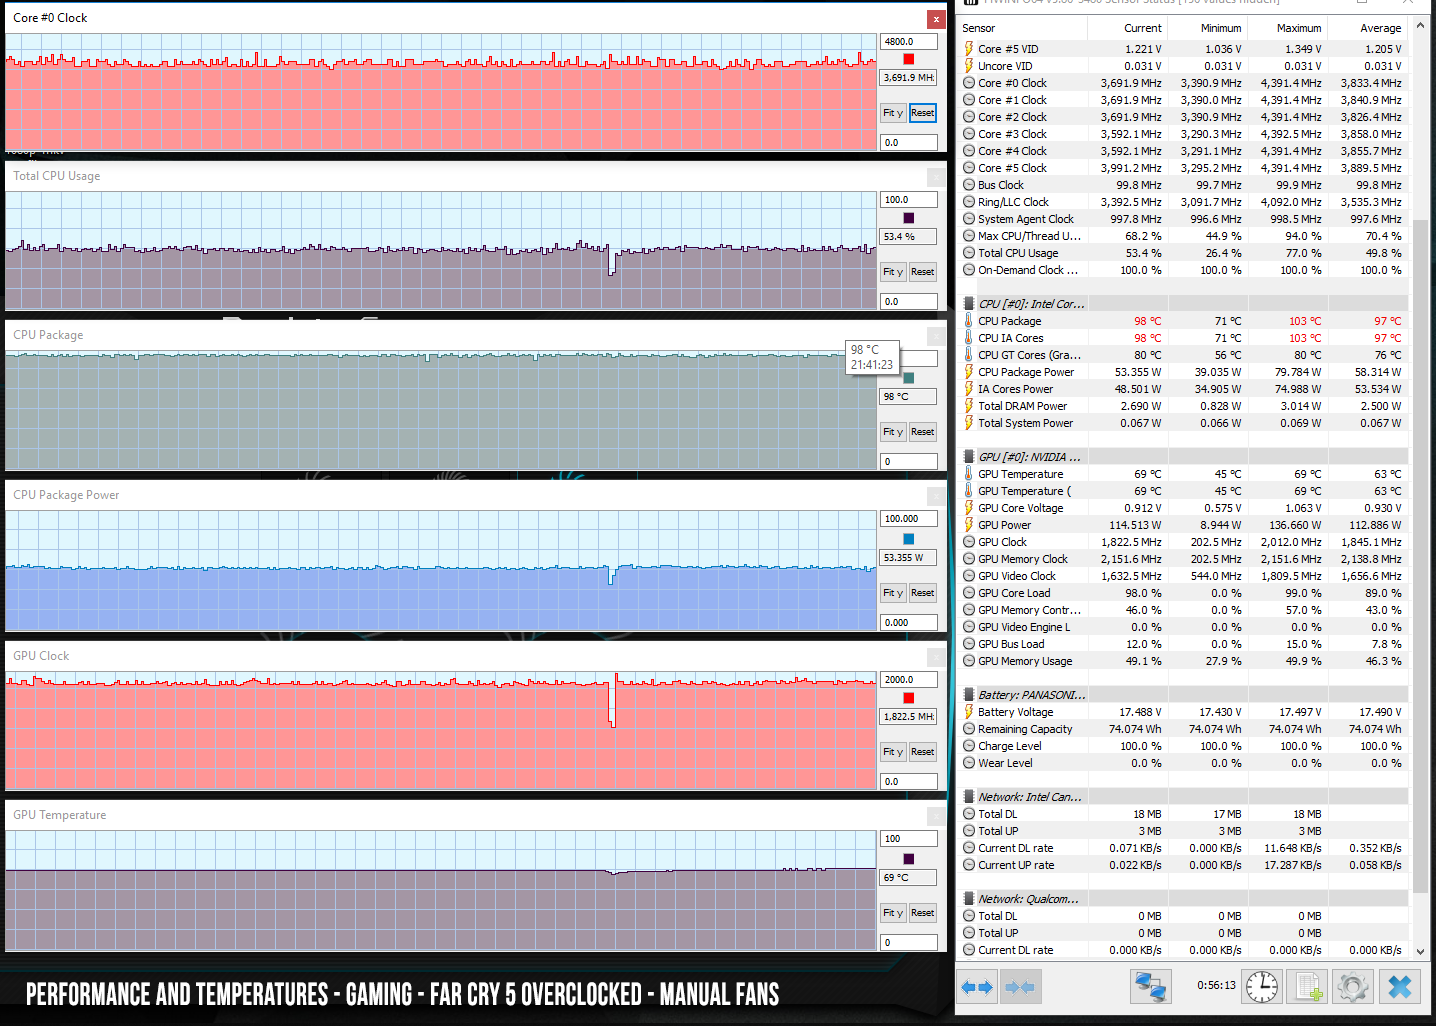1436x1026 pixels.
Task: Click the circle icon beside Wear Level
Action: click(x=969, y=763)
